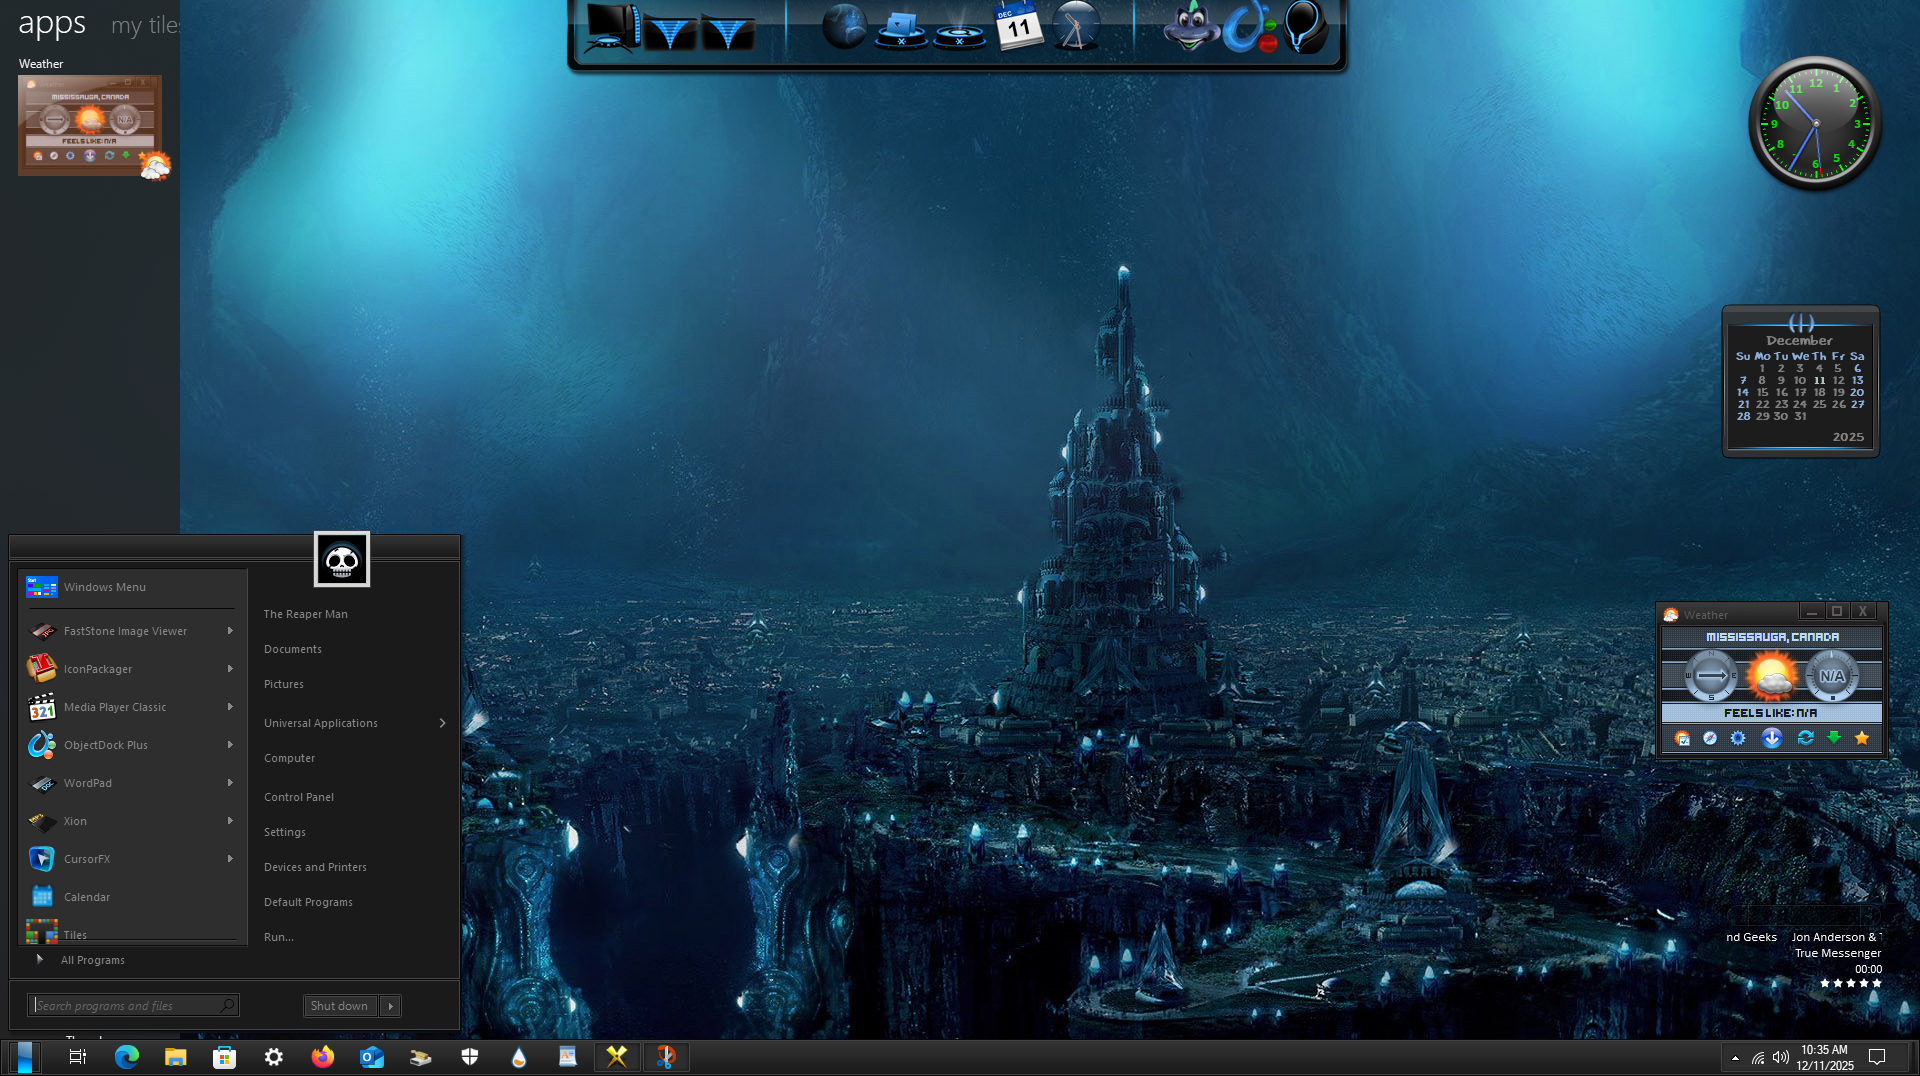The height and width of the screenshot is (1076, 1920).
Task: Open the Shut down options arrow
Action: pyautogui.click(x=391, y=1006)
